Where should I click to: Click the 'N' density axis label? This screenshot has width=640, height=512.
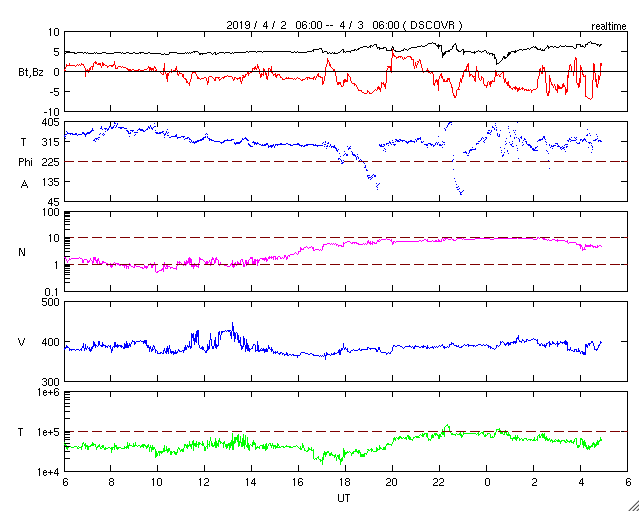click(x=22, y=252)
